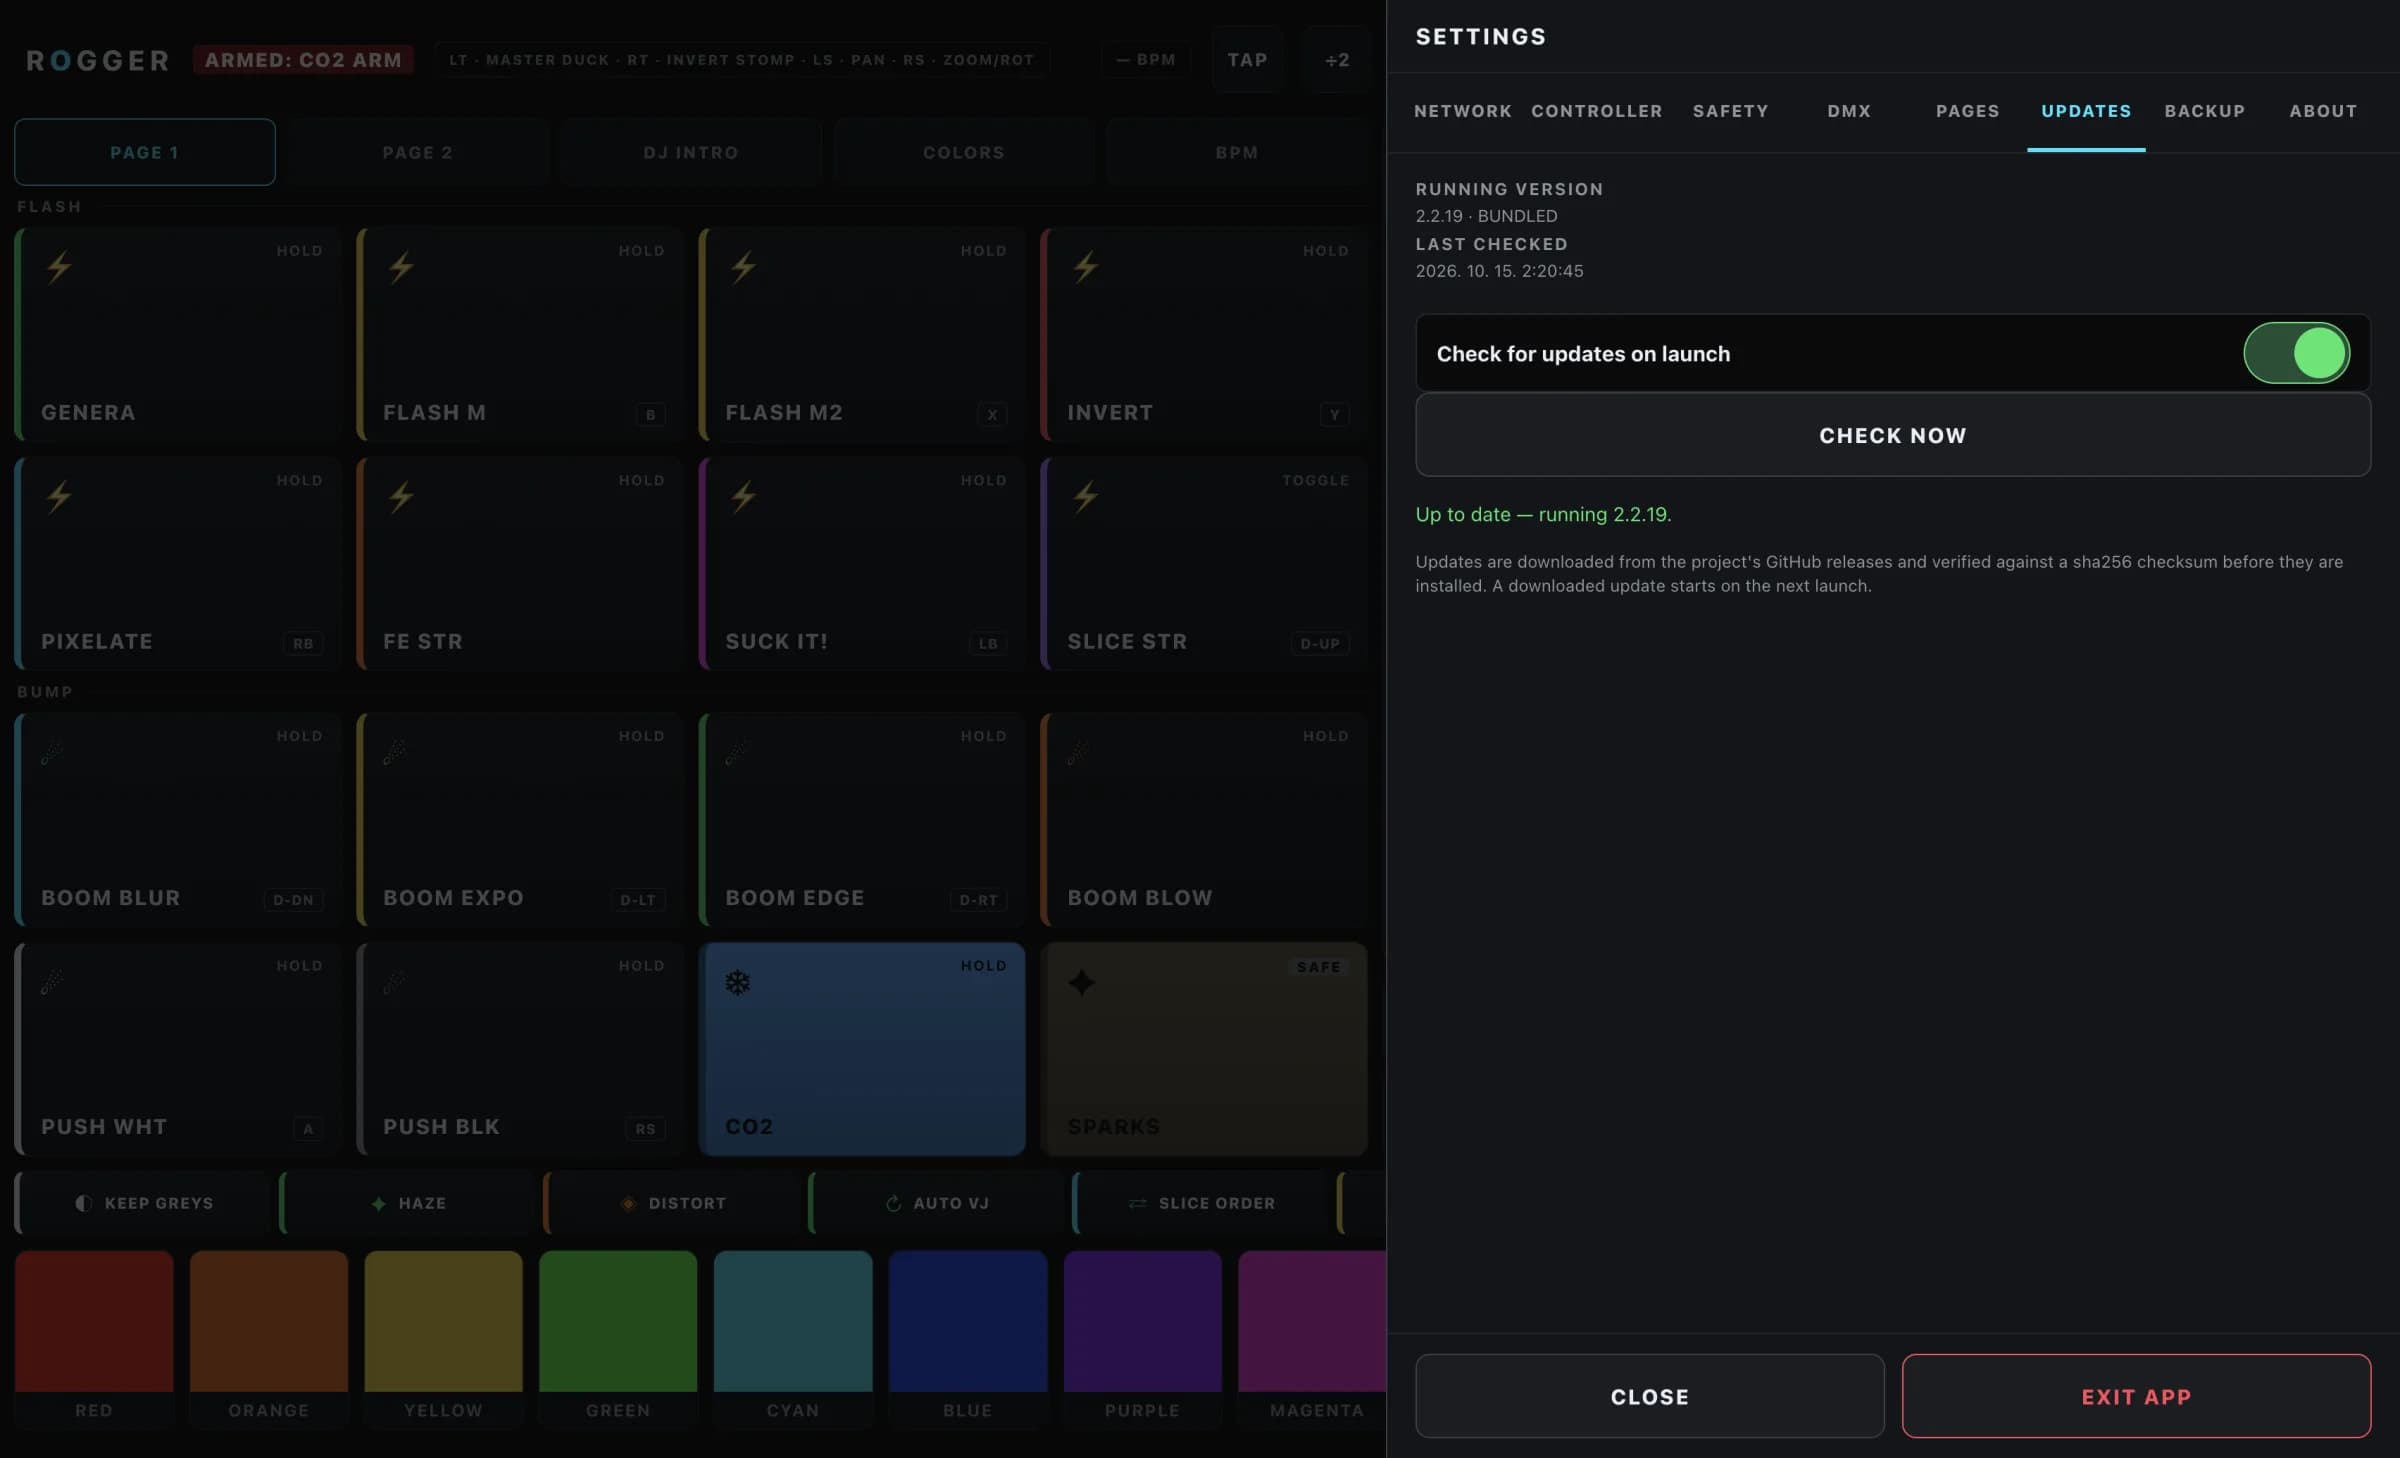
Task: Click the BPM readout in header
Action: [1146, 60]
